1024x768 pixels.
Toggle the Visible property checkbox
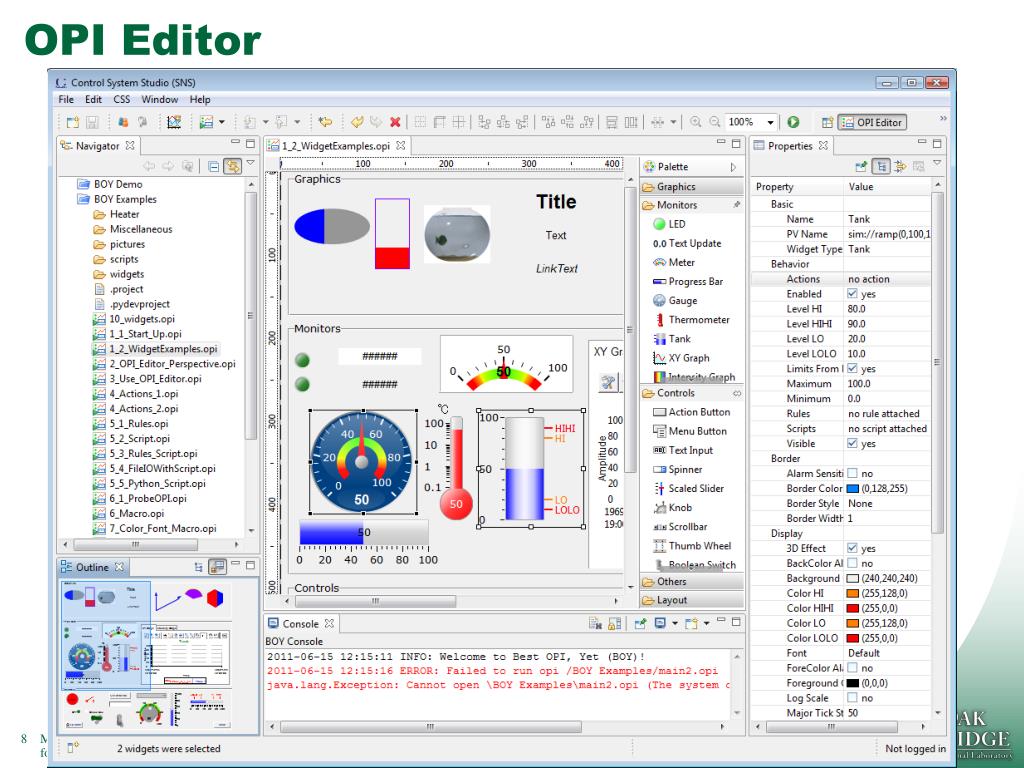tap(852, 443)
